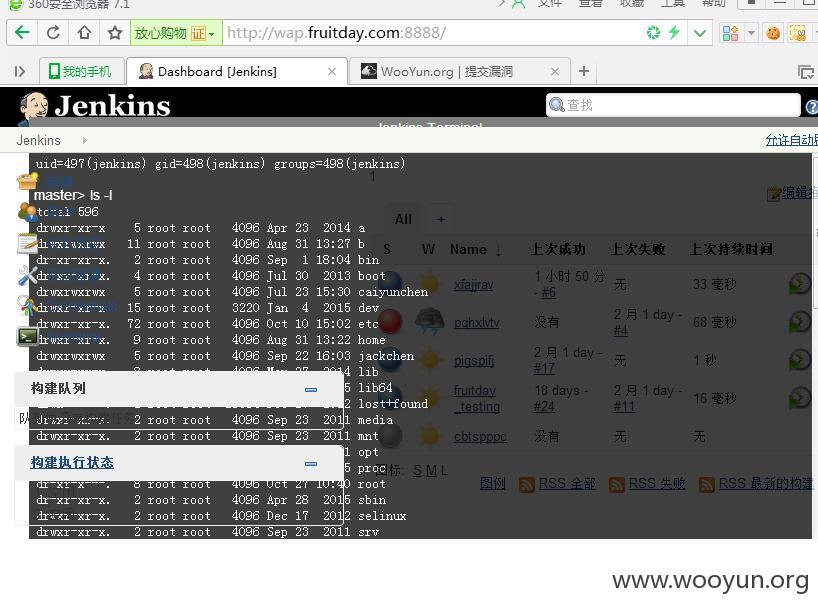Open successful build #24 of fruitday_testing
Viewport: 818px width, 609px height.
tap(544, 407)
